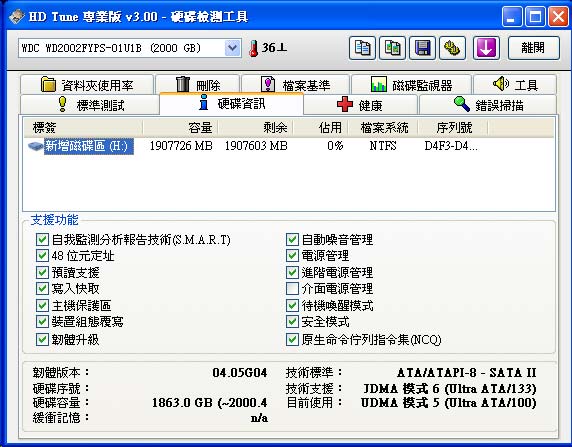
Task: Switch to the 錯誤掃描 tab
Action: 488,105
